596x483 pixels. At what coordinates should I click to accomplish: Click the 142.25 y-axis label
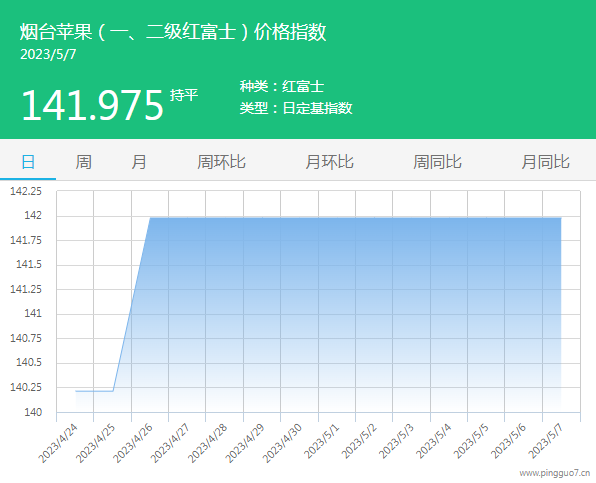(26, 191)
